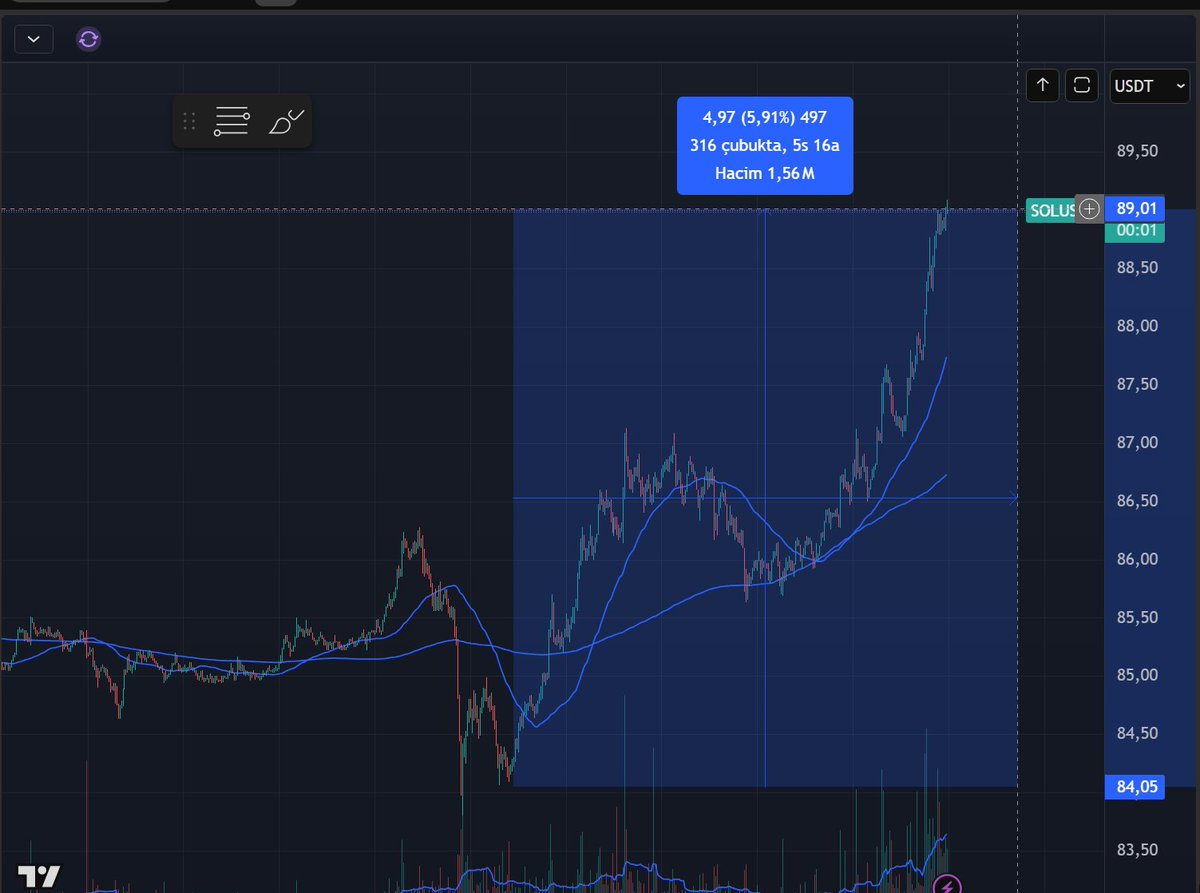Select the indicator settings sliders icon
This screenshot has height=893, width=1200.
tap(231, 121)
